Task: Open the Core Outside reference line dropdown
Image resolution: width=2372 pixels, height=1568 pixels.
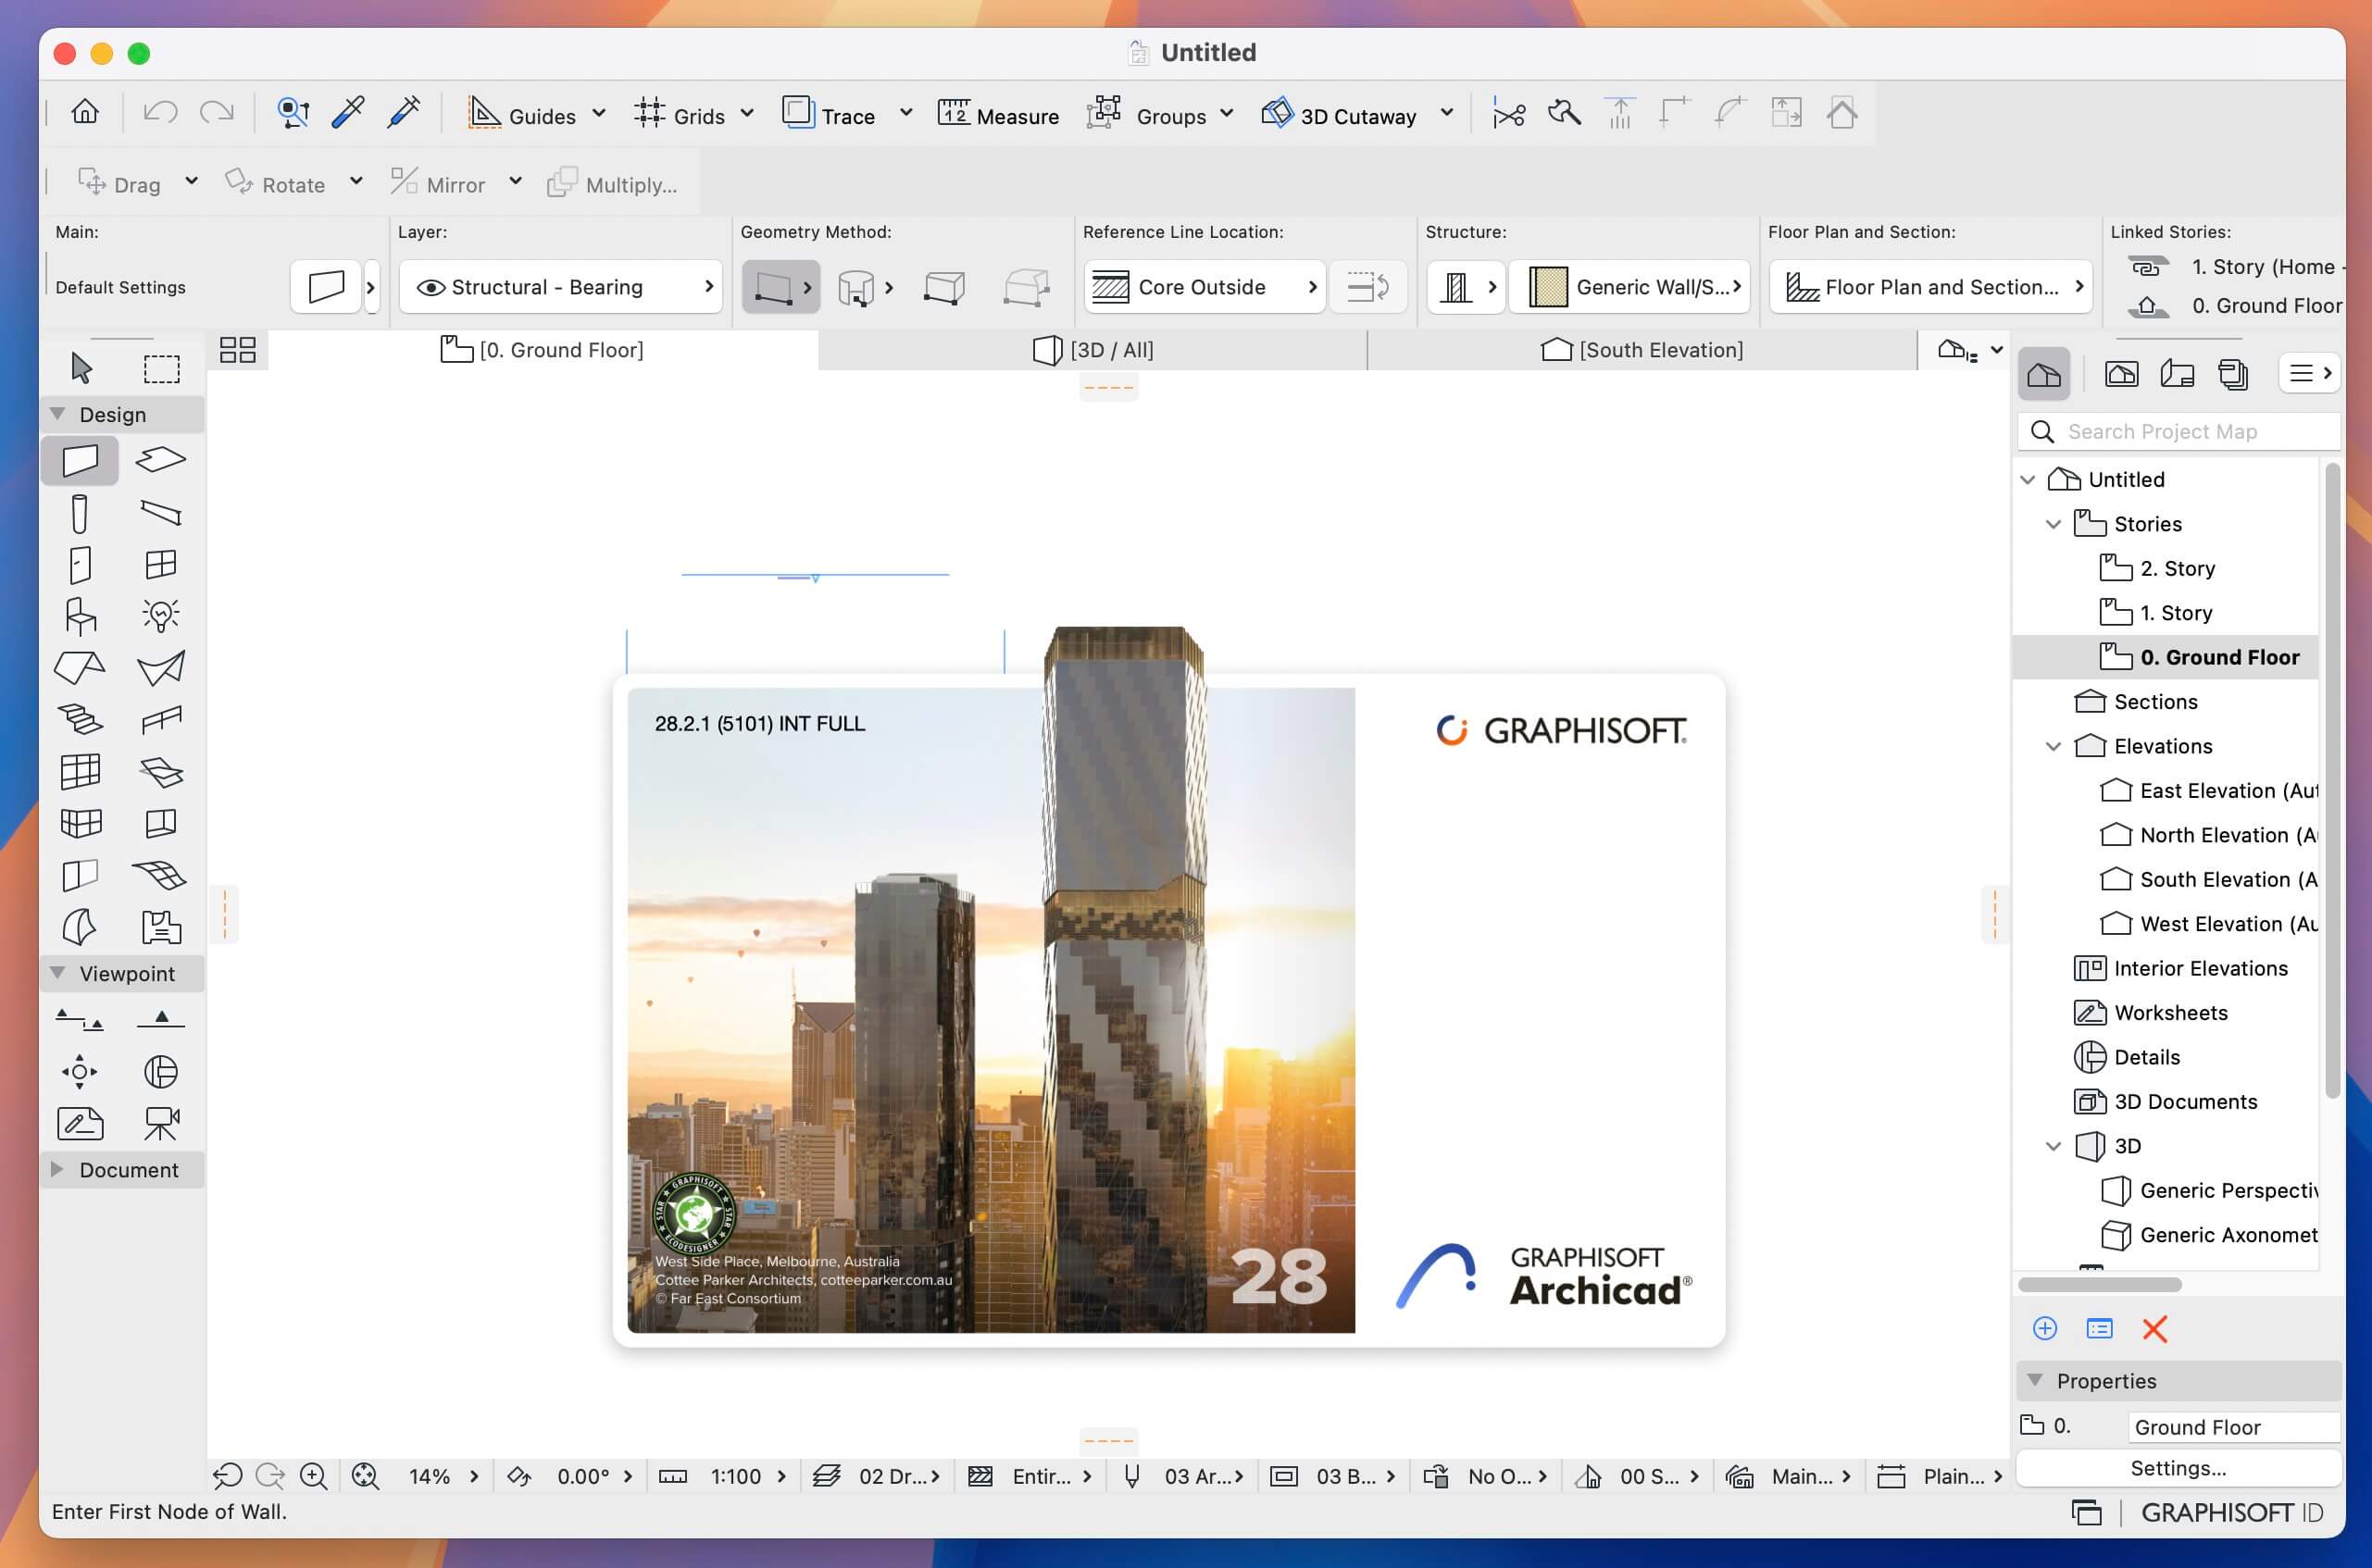Action: click(1205, 287)
